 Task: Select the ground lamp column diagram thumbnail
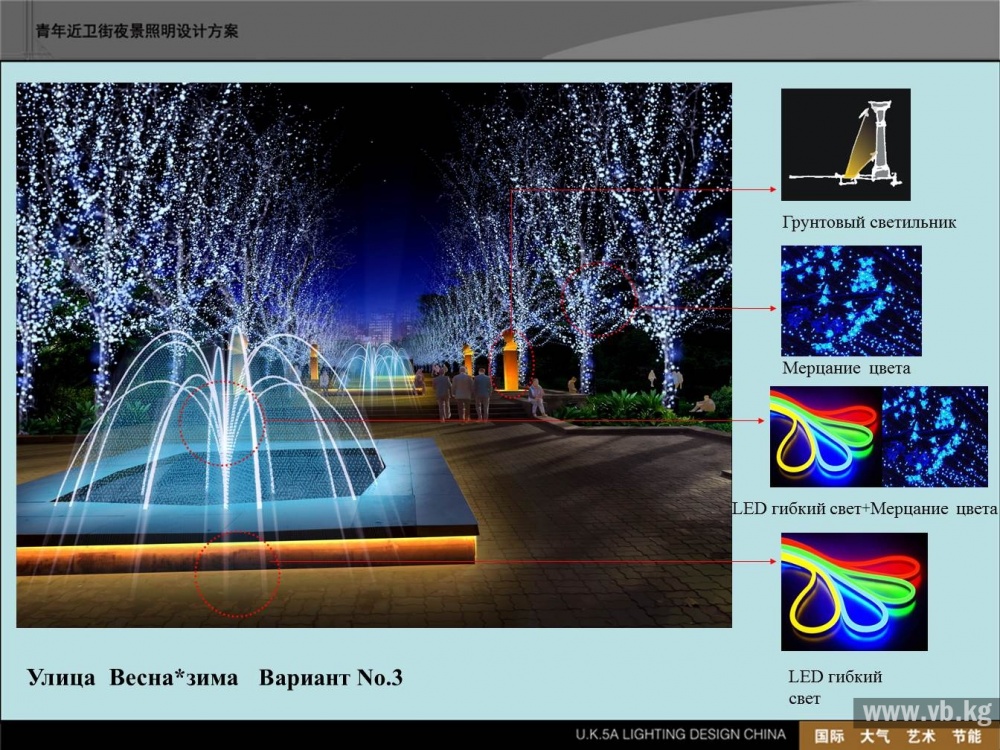coord(846,145)
